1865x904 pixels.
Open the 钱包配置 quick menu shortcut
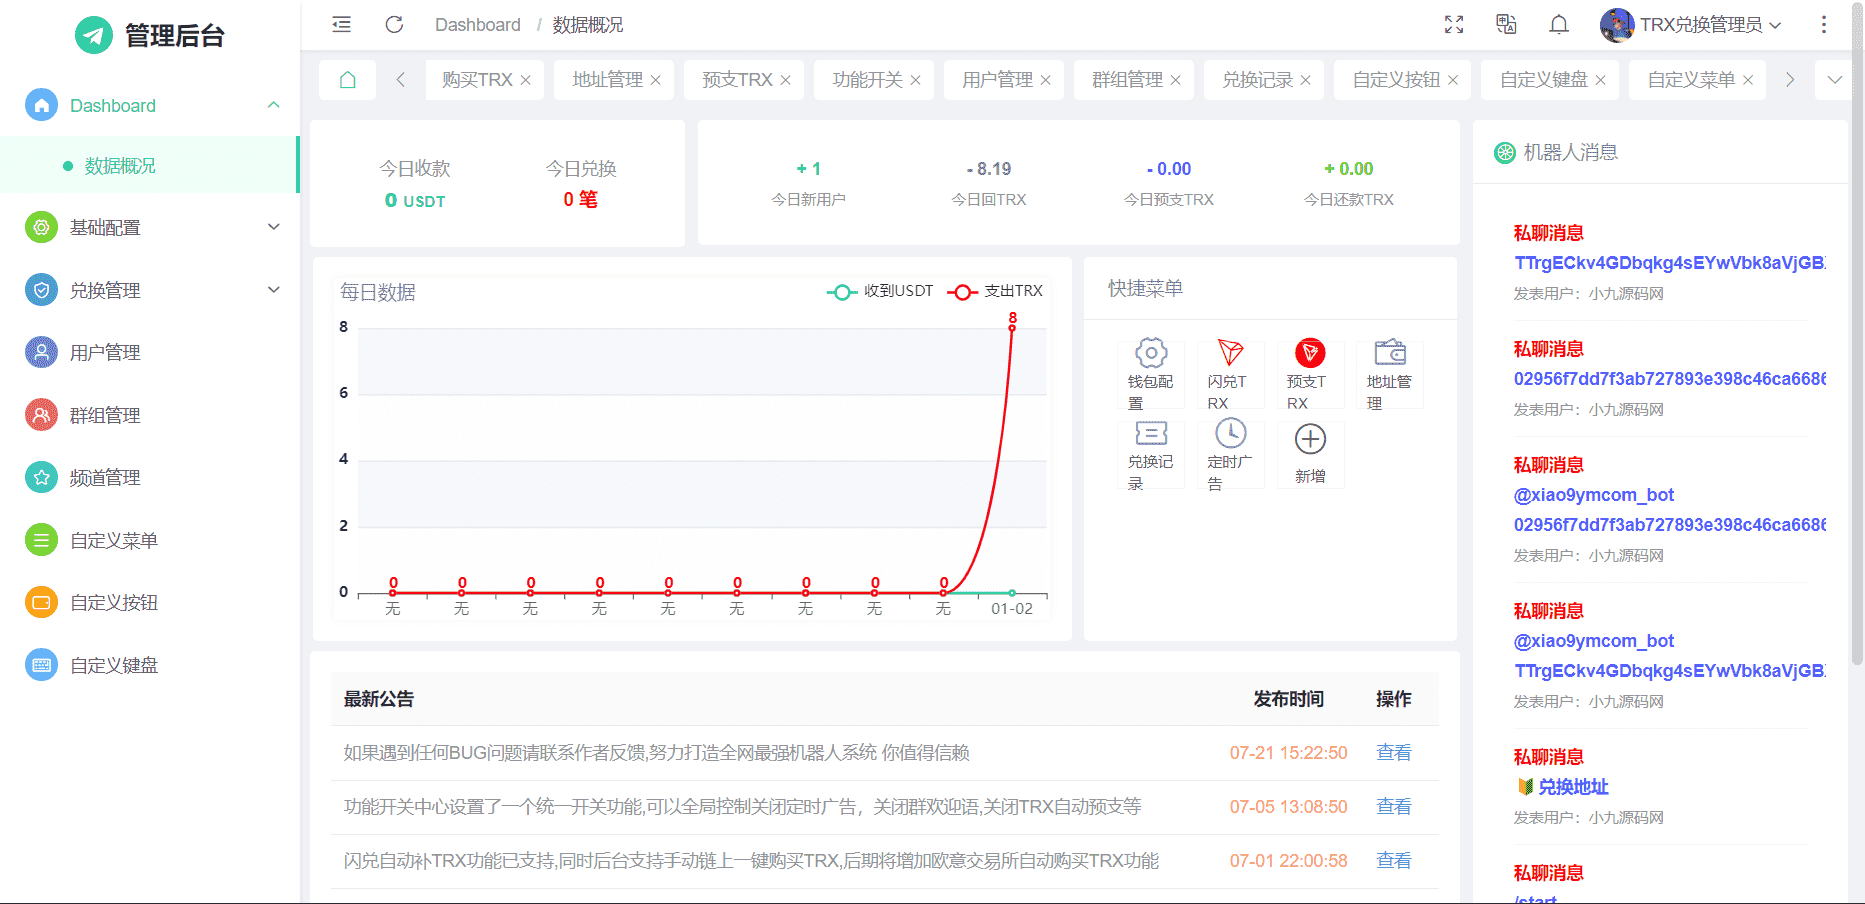coord(1151,374)
